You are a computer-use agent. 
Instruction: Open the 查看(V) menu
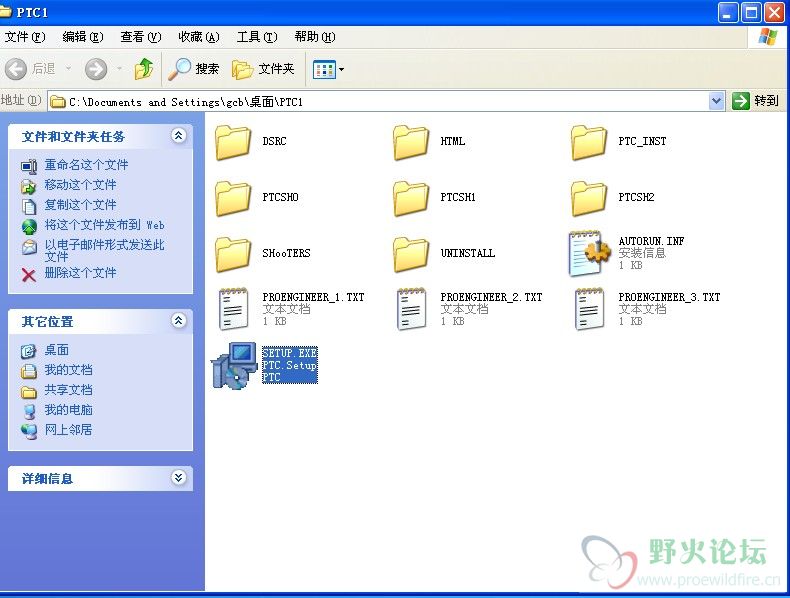coord(141,37)
